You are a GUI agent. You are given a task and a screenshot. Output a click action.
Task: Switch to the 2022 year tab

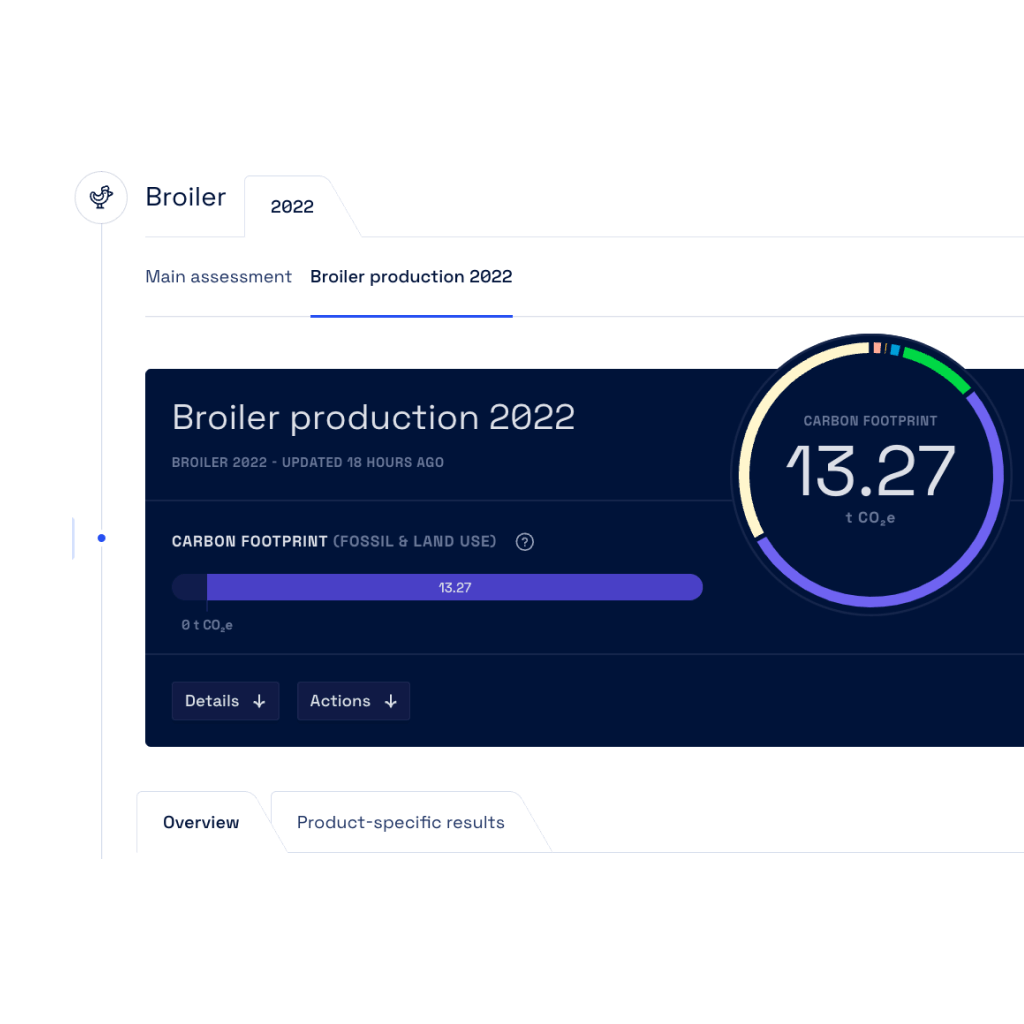pos(292,207)
